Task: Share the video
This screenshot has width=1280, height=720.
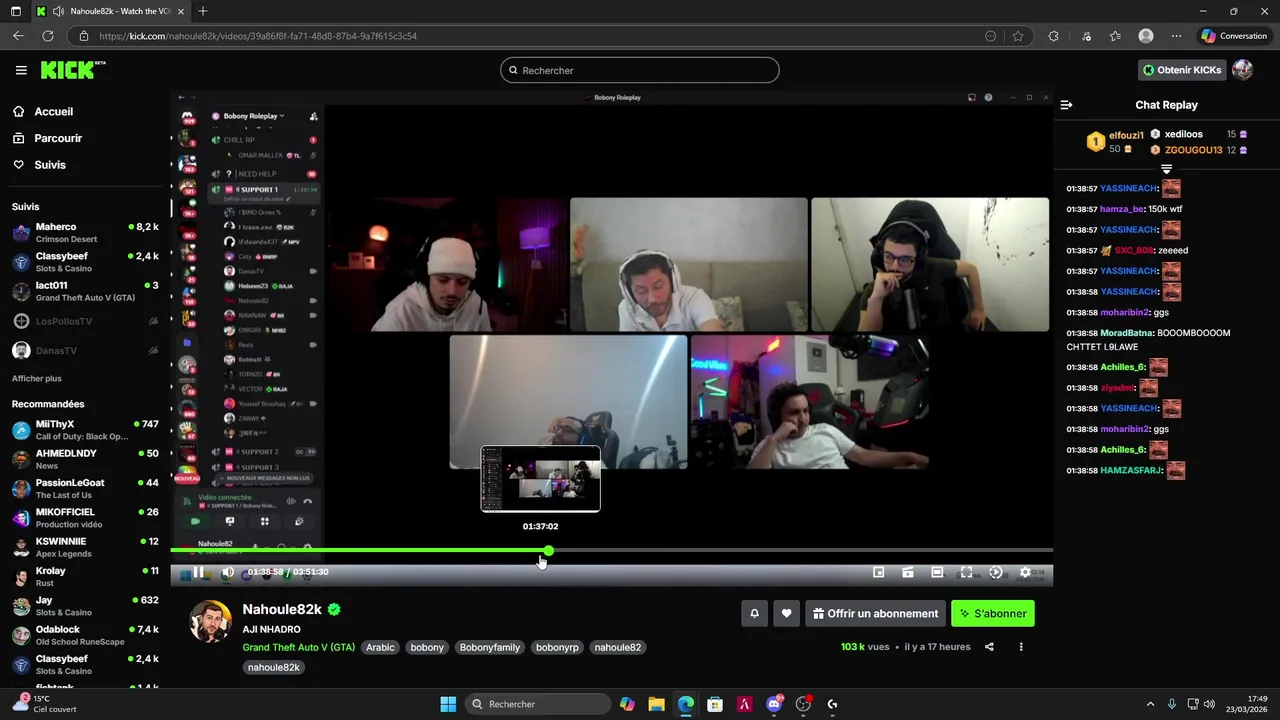Action: (989, 647)
